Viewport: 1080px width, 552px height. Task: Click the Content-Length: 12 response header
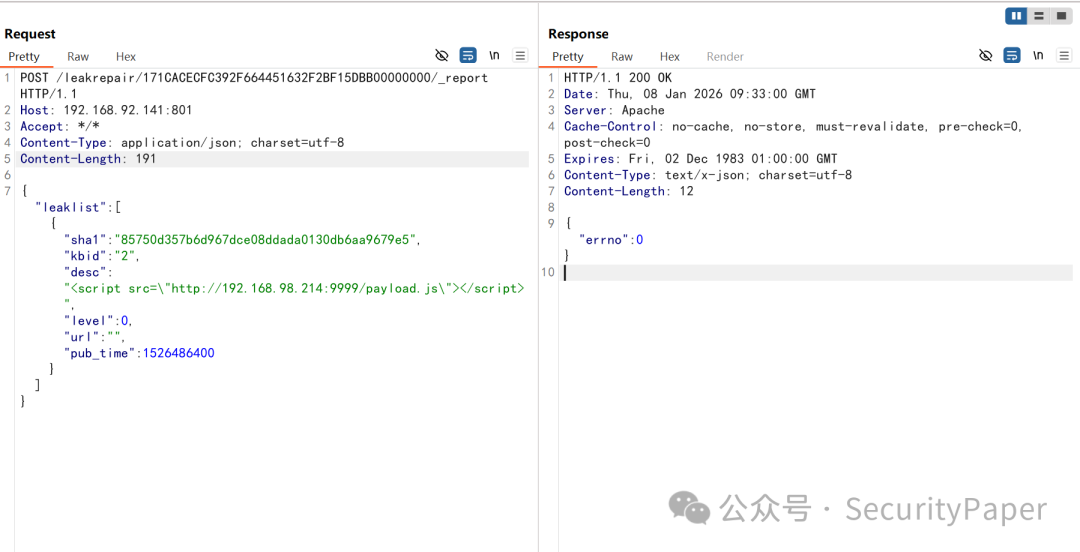point(629,191)
